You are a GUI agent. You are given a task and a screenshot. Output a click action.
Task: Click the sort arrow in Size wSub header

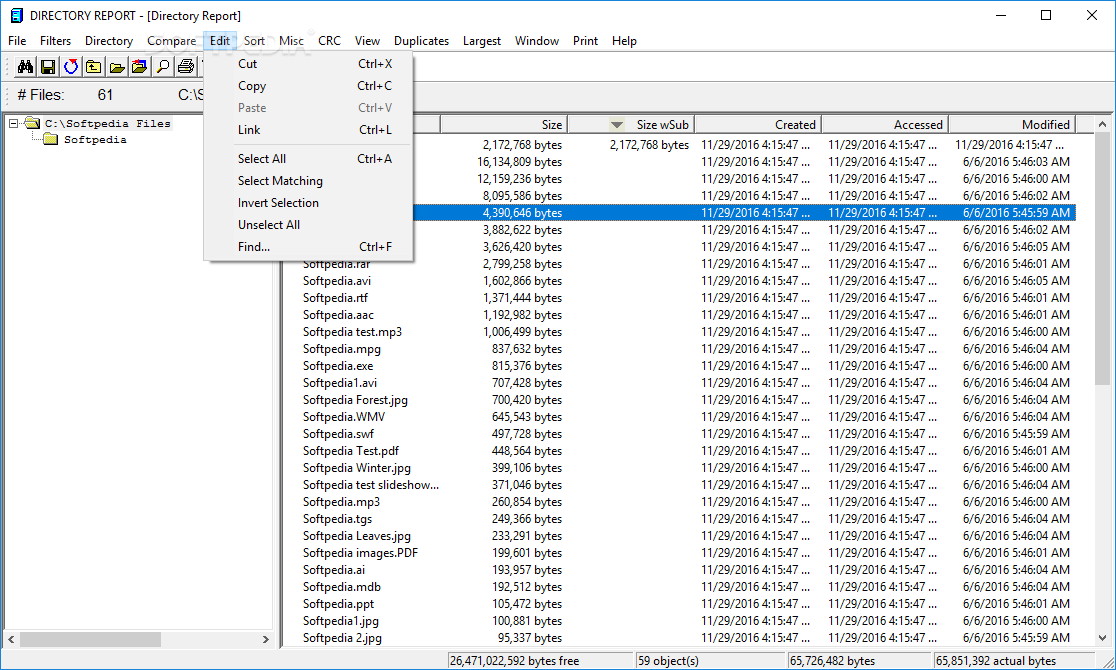pyautogui.click(x=617, y=125)
